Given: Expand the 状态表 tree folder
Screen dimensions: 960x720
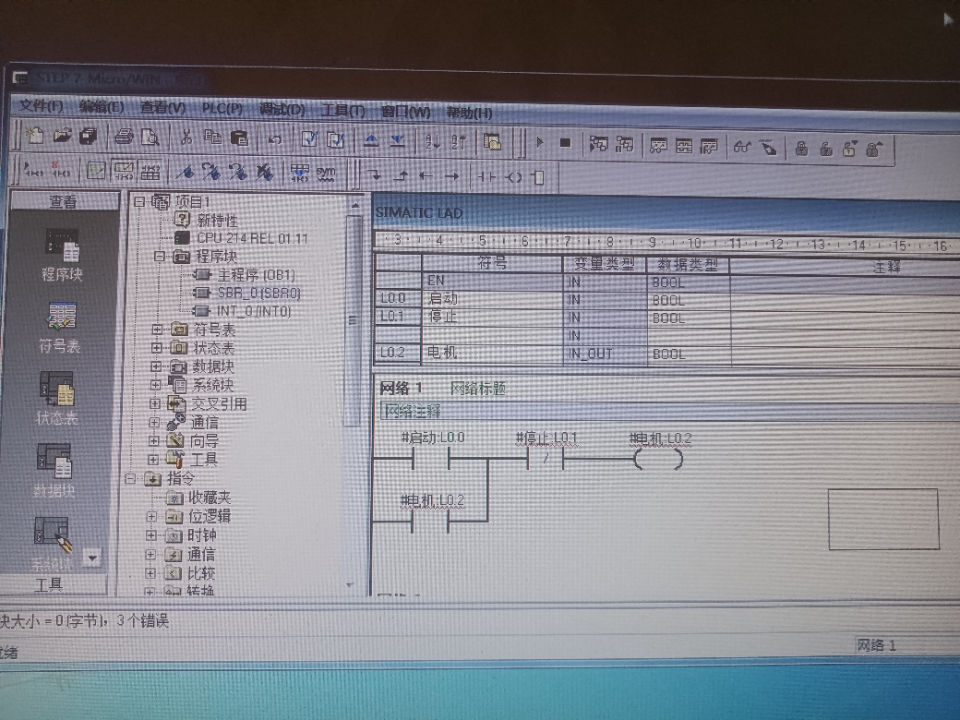Looking at the screenshot, I should (x=157, y=348).
